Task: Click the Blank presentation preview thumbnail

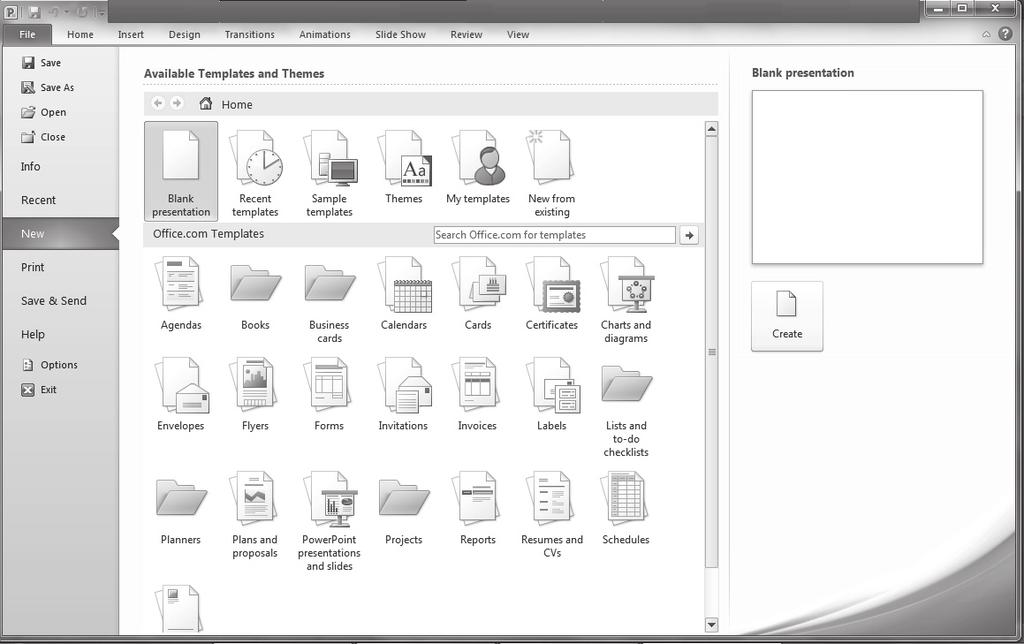Action: click(x=867, y=177)
